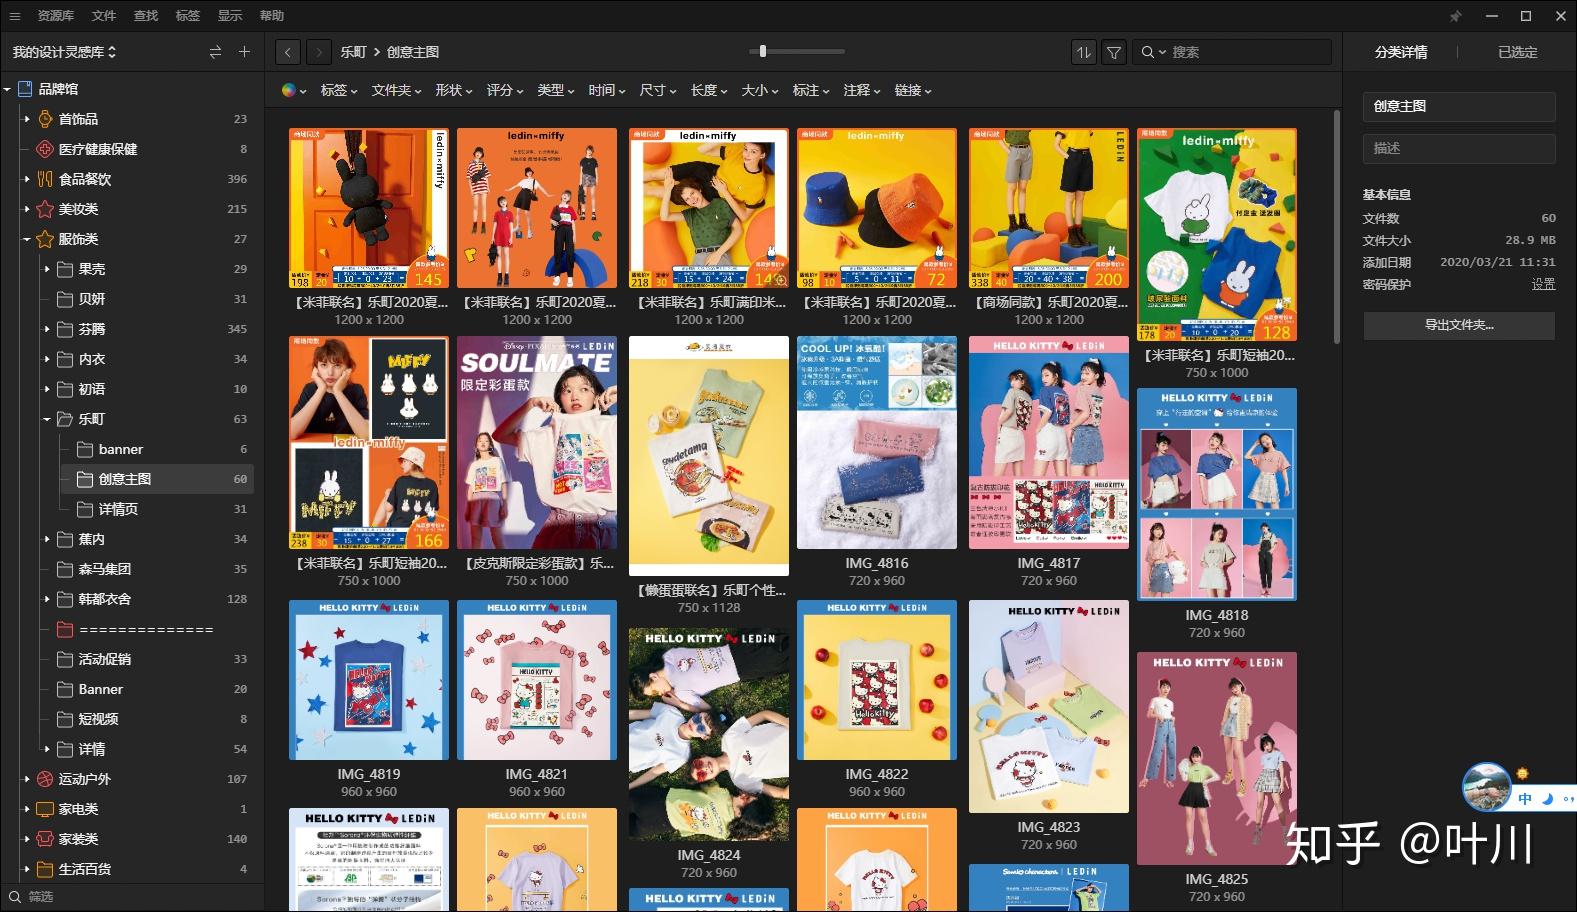Open the 形状 filter dropdown

[454, 90]
